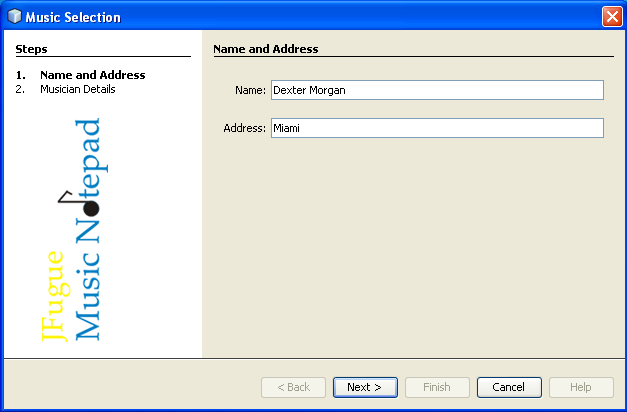Click the disabled < Back button

tap(293, 387)
